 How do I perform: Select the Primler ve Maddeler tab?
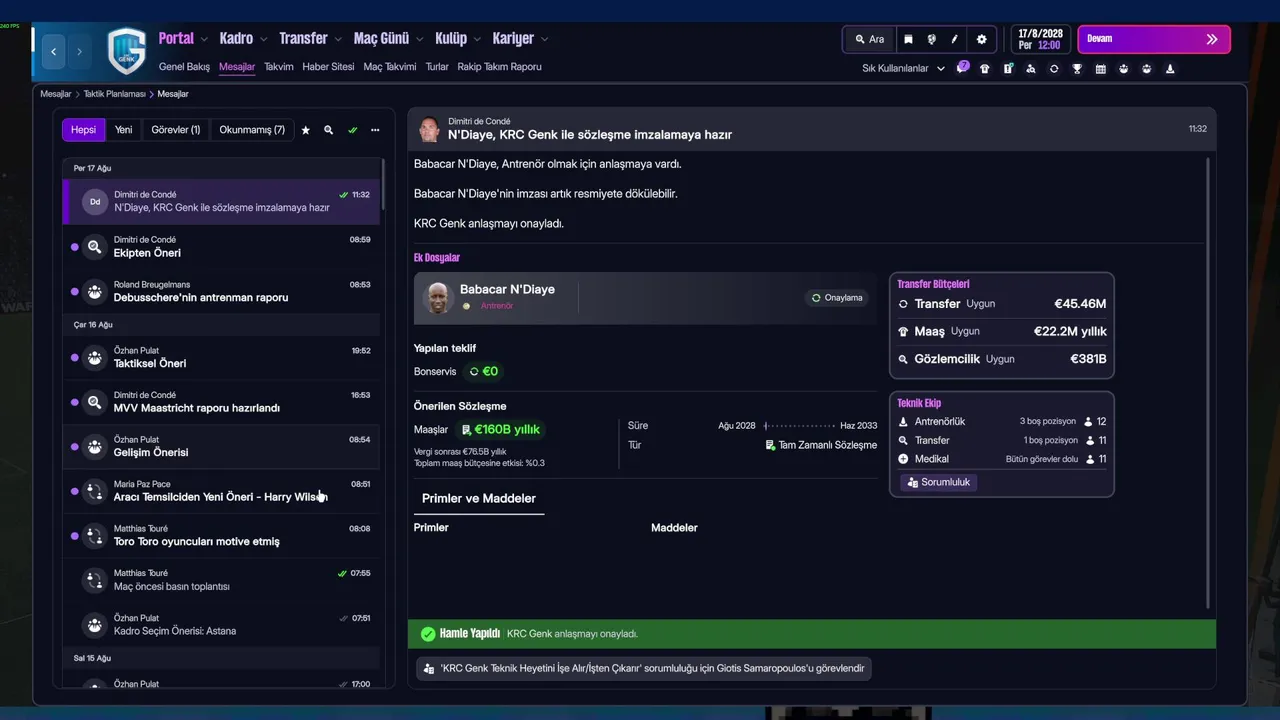(479, 498)
